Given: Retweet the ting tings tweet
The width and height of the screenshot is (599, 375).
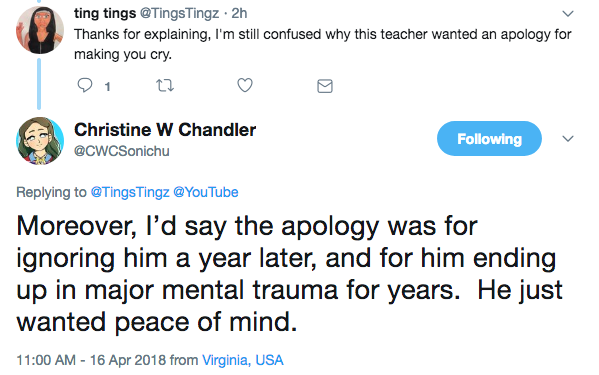Looking at the screenshot, I should pos(165,86).
